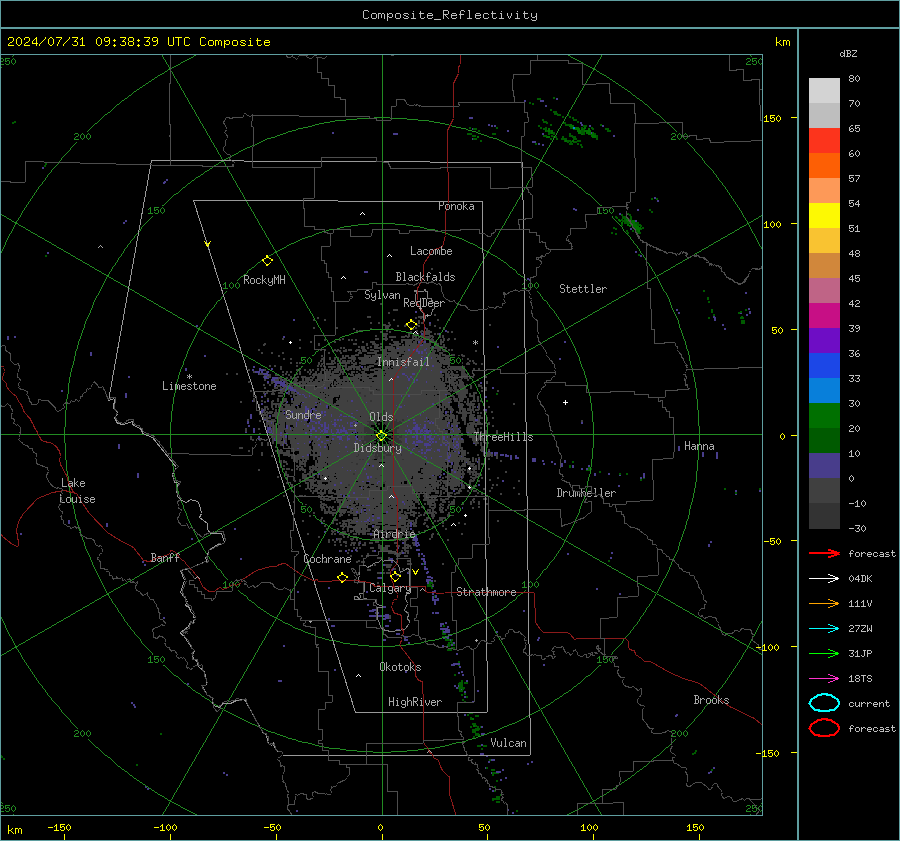Click the 'Didsbury' city label
This screenshot has height=841, width=900.
pyautogui.click(x=377, y=448)
